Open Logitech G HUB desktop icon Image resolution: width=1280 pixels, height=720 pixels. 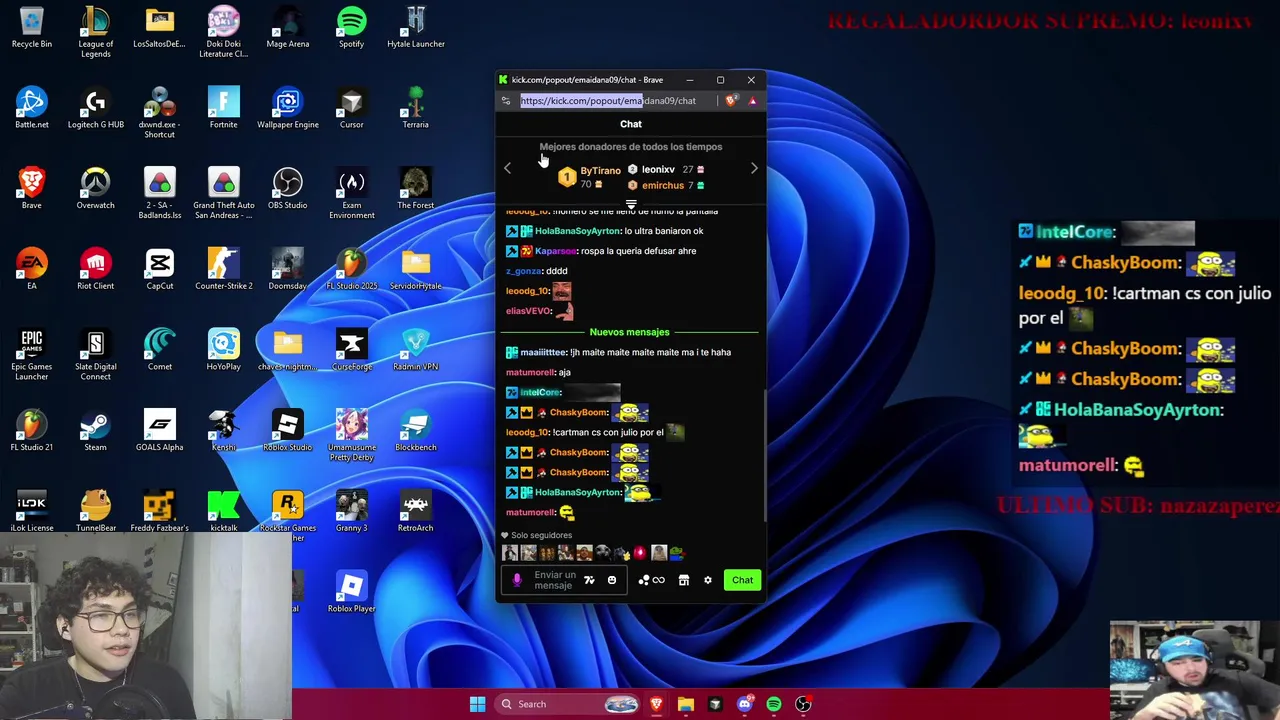click(x=96, y=108)
